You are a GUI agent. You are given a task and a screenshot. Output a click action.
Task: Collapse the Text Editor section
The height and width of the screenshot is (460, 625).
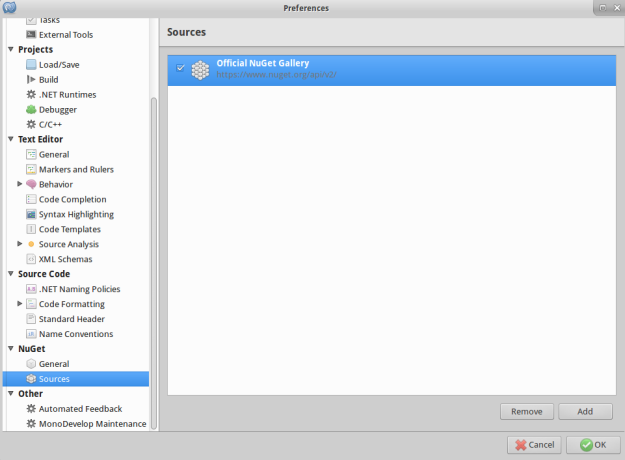click(x=11, y=139)
